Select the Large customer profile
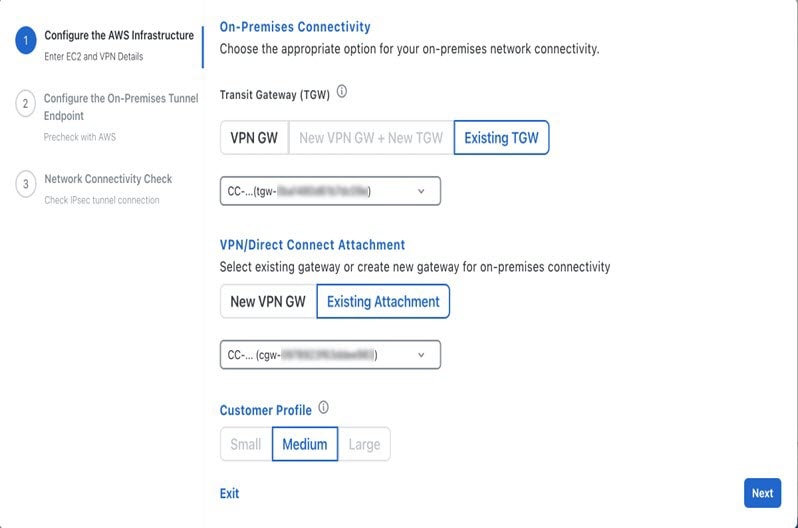 tap(364, 444)
